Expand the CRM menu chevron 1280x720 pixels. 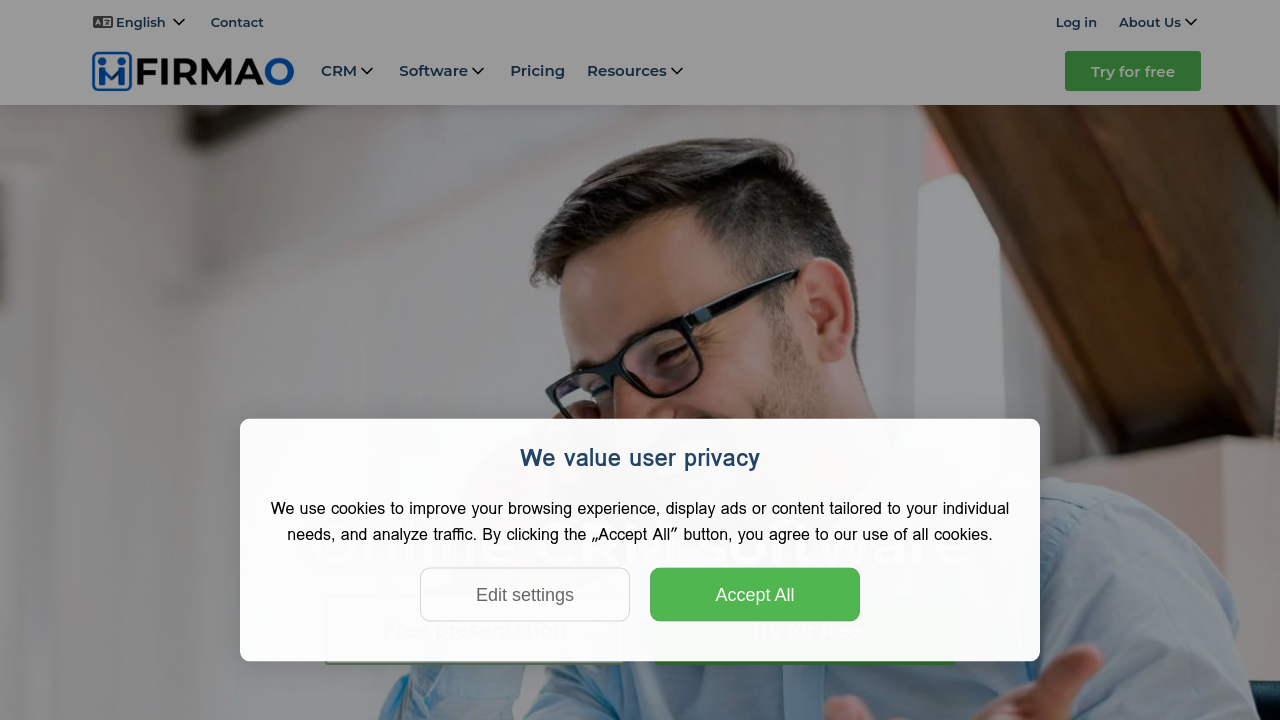[x=367, y=71]
